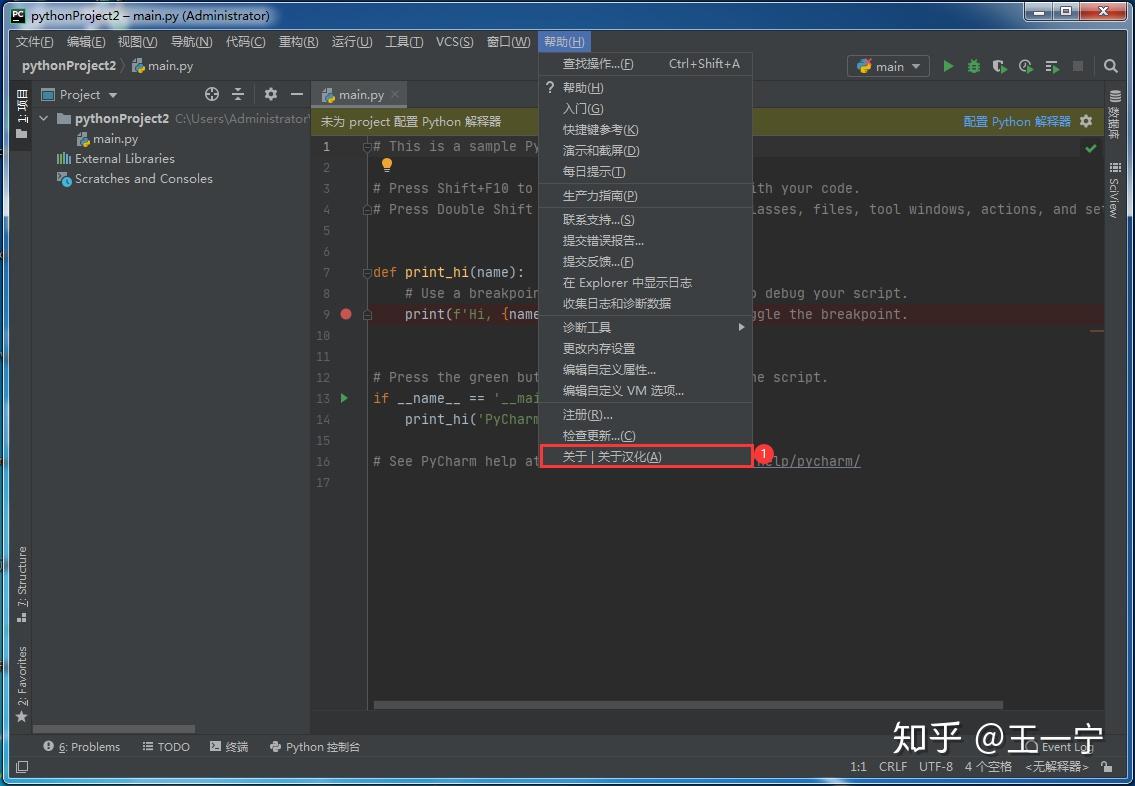1135x786 pixels.
Task: Click main.py breadcrumb in navigation bar
Action: coord(163,66)
